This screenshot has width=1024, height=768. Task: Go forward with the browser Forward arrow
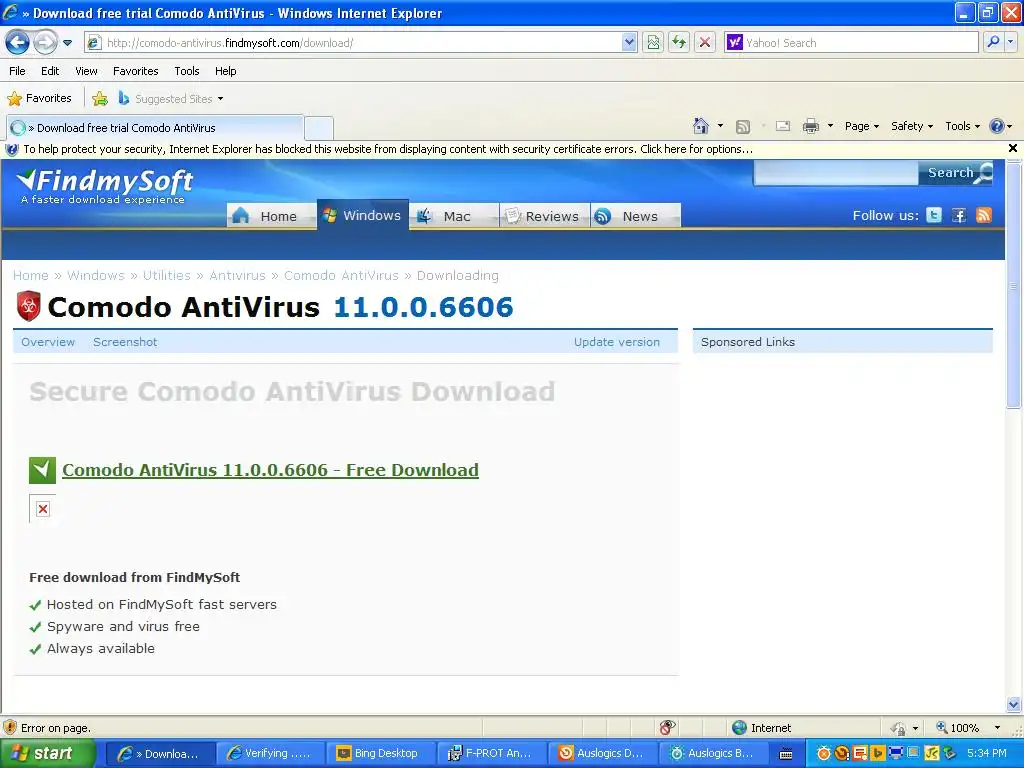point(44,43)
